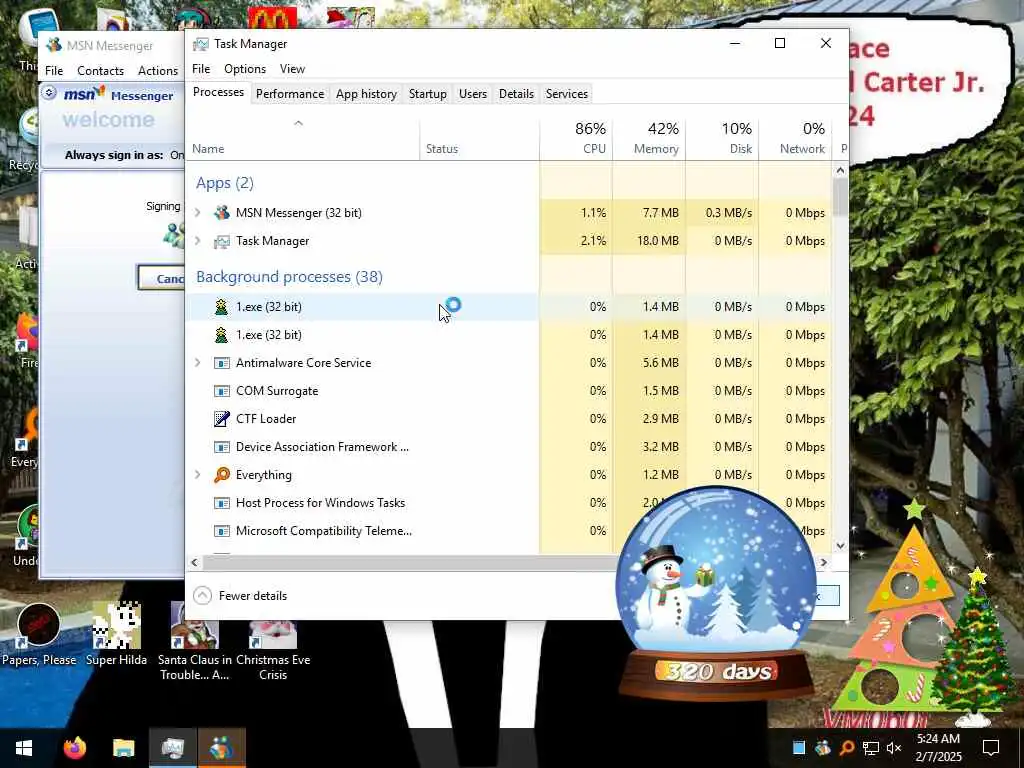Viewport: 1024px width, 768px height.
Task: Expand the MSN Messenger (32 bit) process group
Action: [198, 213]
